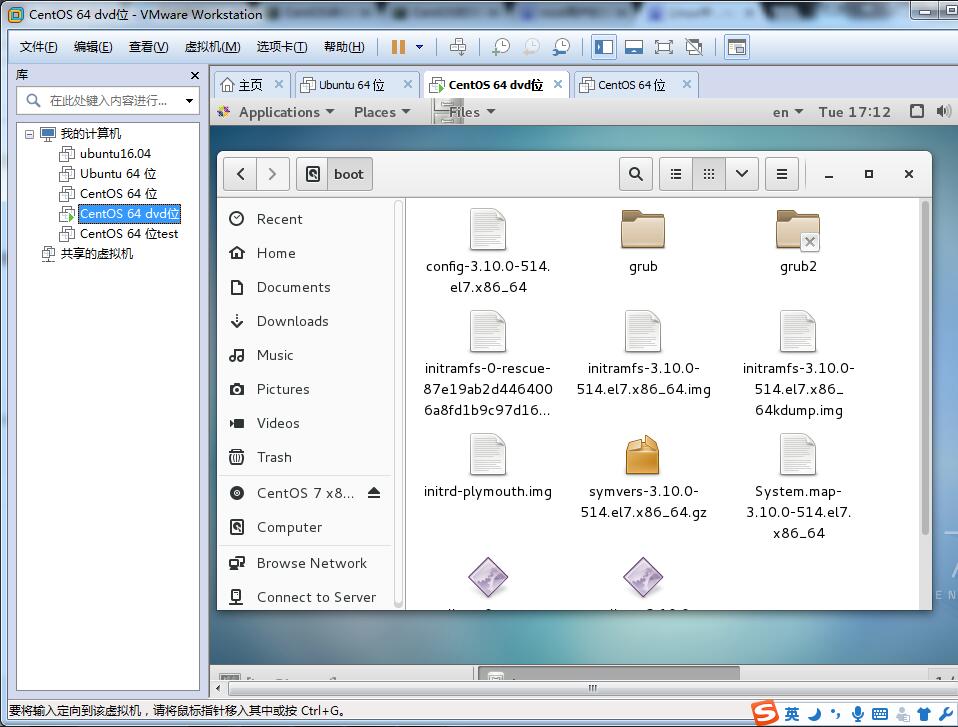Collapse the 我的计算机 tree node
Viewport: 958px width, 727px height.
pyautogui.click(x=29, y=134)
